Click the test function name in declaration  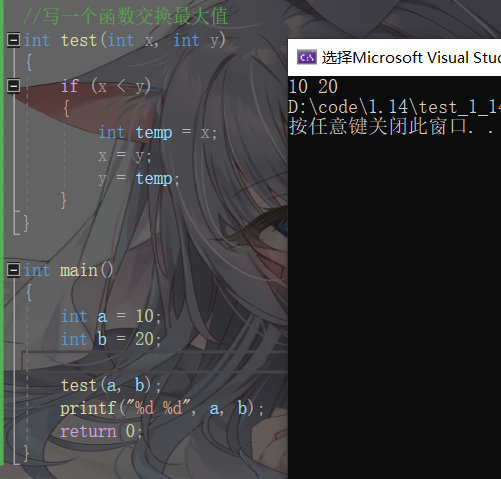(79, 40)
